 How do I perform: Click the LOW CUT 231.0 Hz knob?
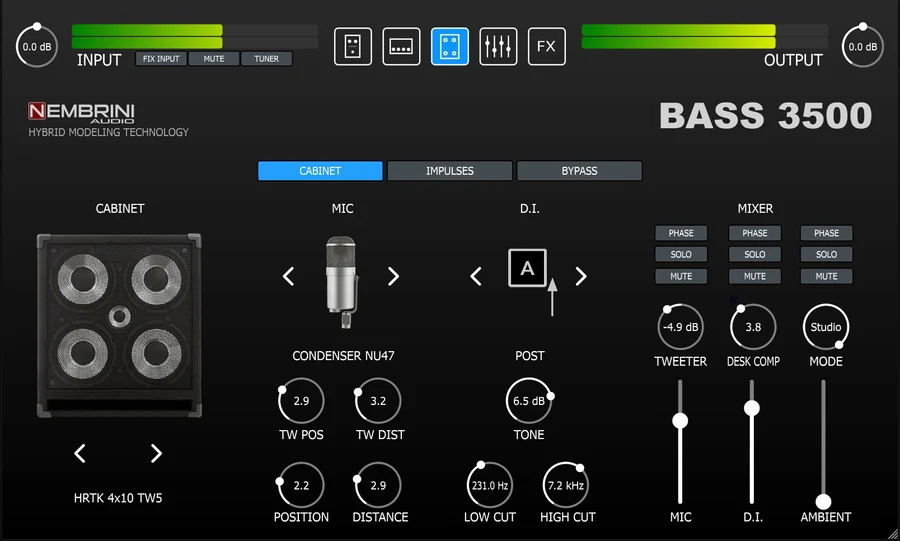click(x=490, y=485)
